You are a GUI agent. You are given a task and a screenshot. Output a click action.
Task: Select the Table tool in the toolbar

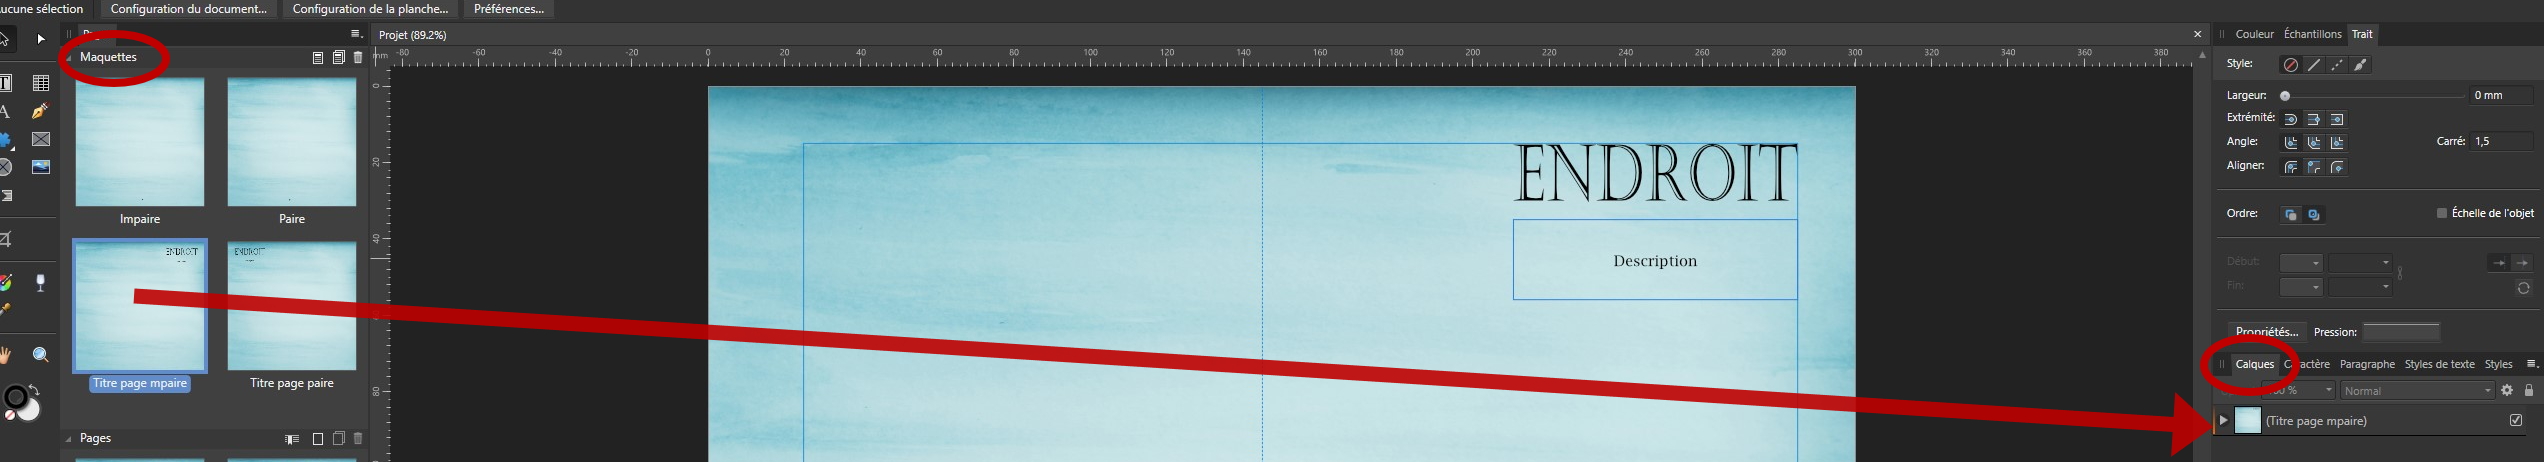[x=41, y=83]
